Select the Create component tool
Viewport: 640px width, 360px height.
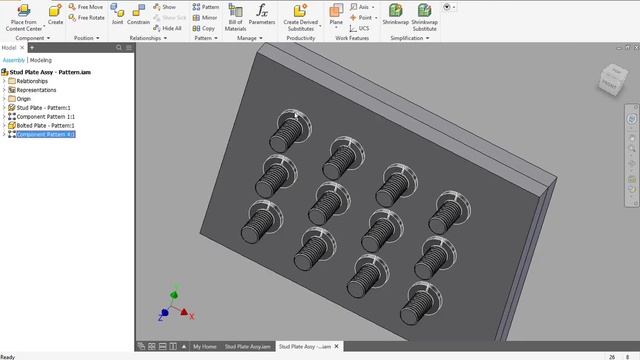(55, 15)
